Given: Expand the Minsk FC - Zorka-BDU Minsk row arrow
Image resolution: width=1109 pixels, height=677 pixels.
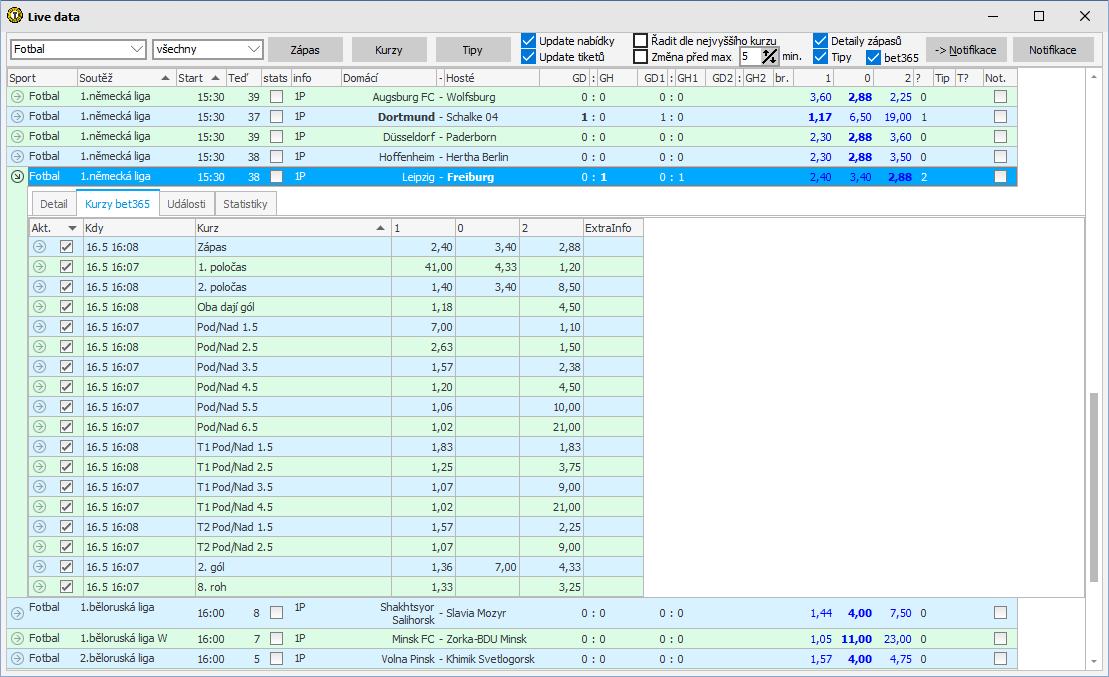Looking at the screenshot, I should pyautogui.click(x=17, y=639).
